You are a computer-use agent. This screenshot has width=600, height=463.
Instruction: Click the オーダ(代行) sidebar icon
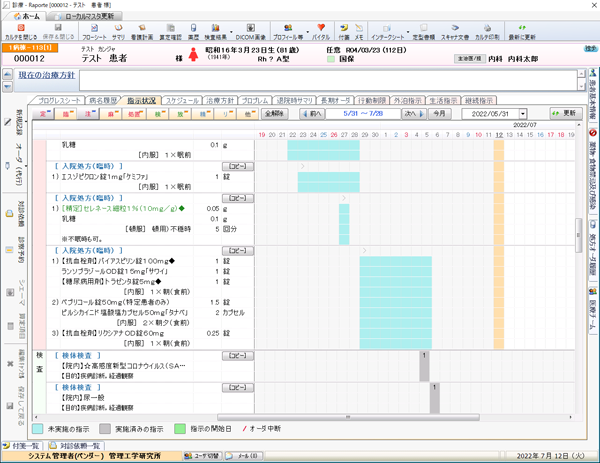[x=8, y=166]
